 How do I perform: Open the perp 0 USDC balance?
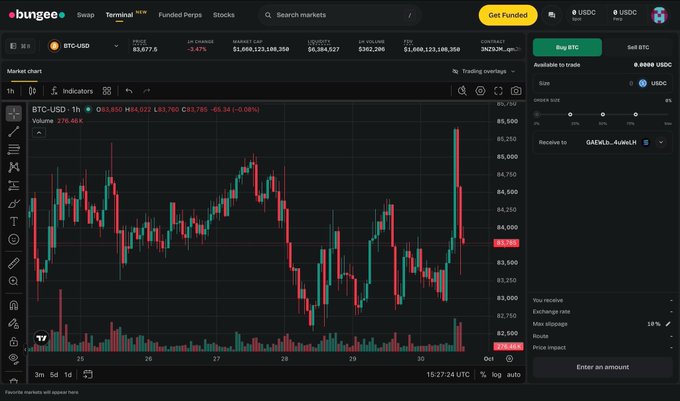click(625, 15)
